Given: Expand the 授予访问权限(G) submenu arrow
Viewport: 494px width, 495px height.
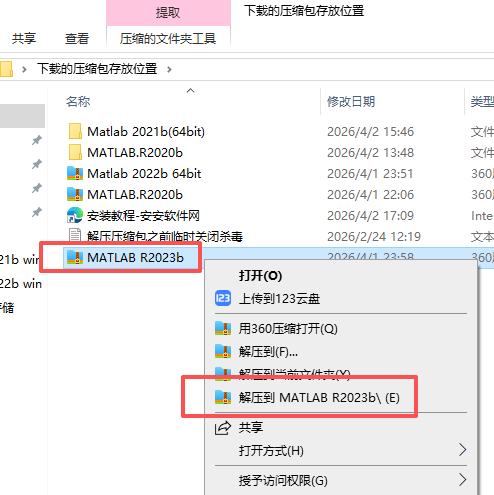Looking at the screenshot, I should 462,480.
